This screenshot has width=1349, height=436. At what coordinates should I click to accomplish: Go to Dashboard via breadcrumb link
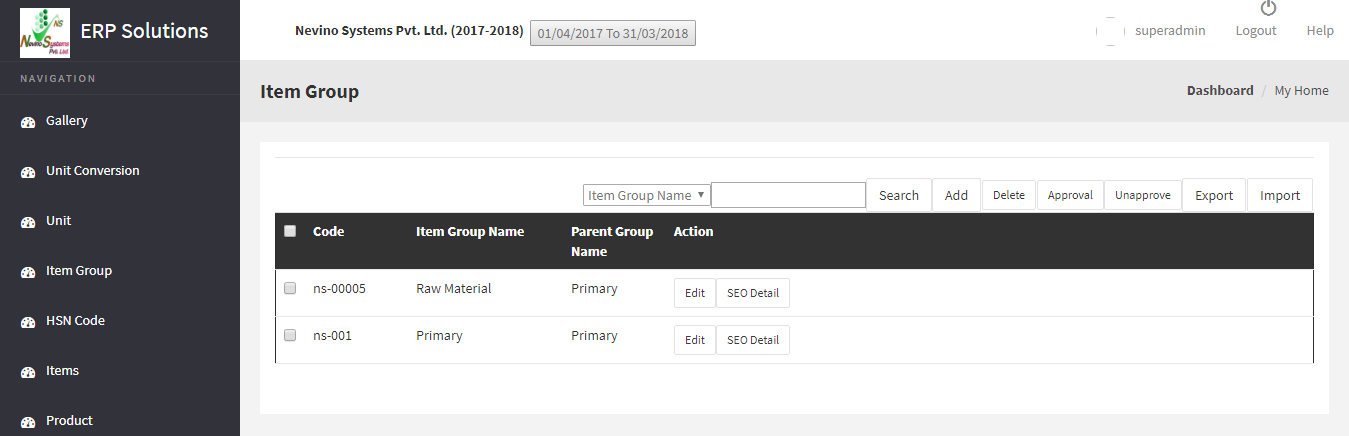1219,91
